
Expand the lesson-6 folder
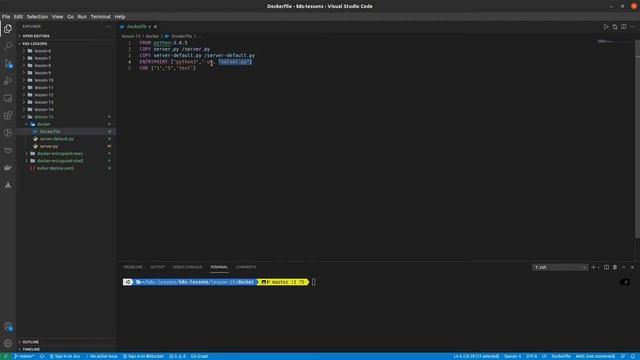pyautogui.click(x=42, y=51)
